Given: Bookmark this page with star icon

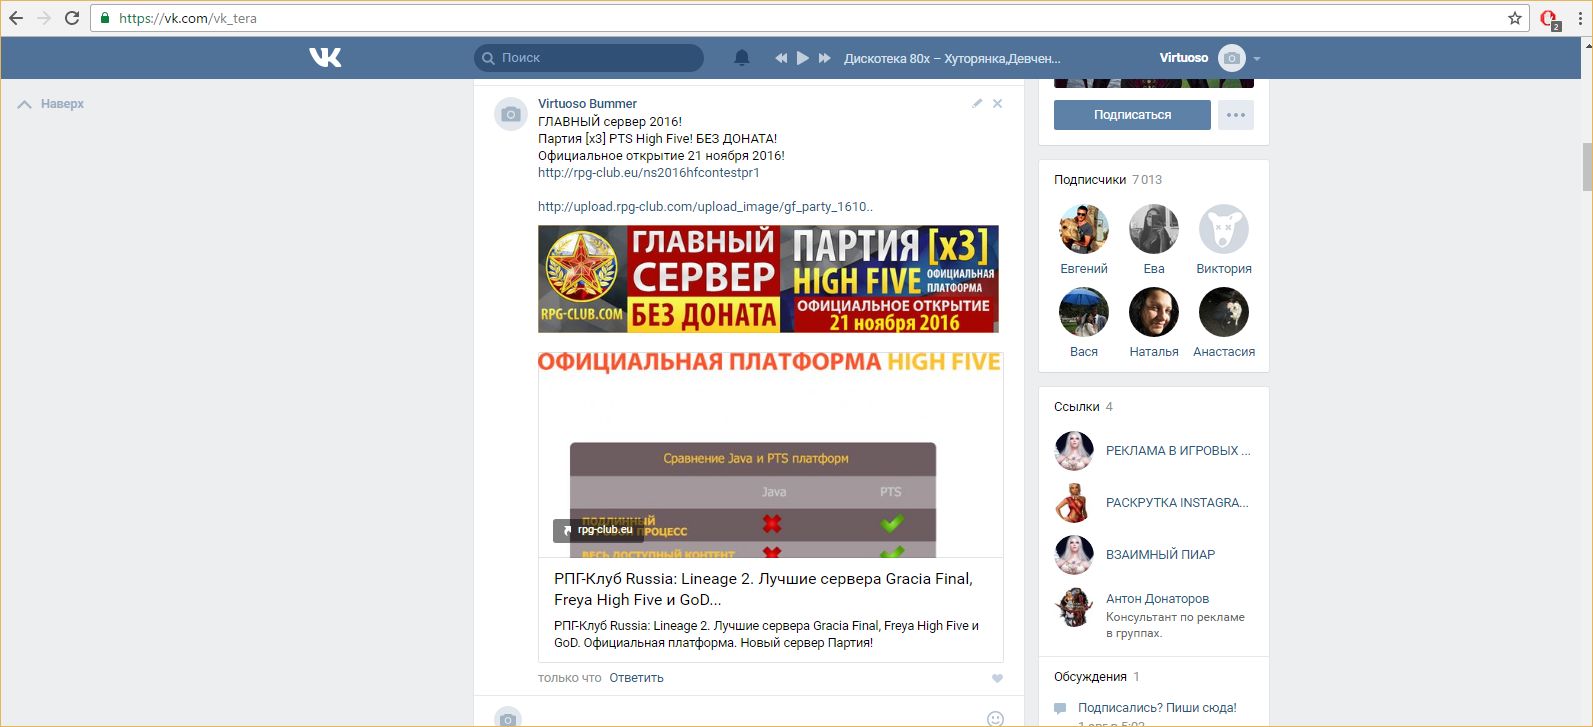Looking at the screenshot, I should coord(1514,18).
